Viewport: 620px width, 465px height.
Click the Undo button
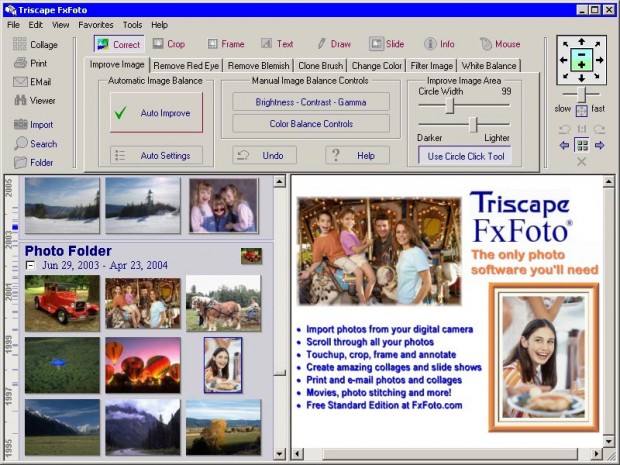pos(264,155)
